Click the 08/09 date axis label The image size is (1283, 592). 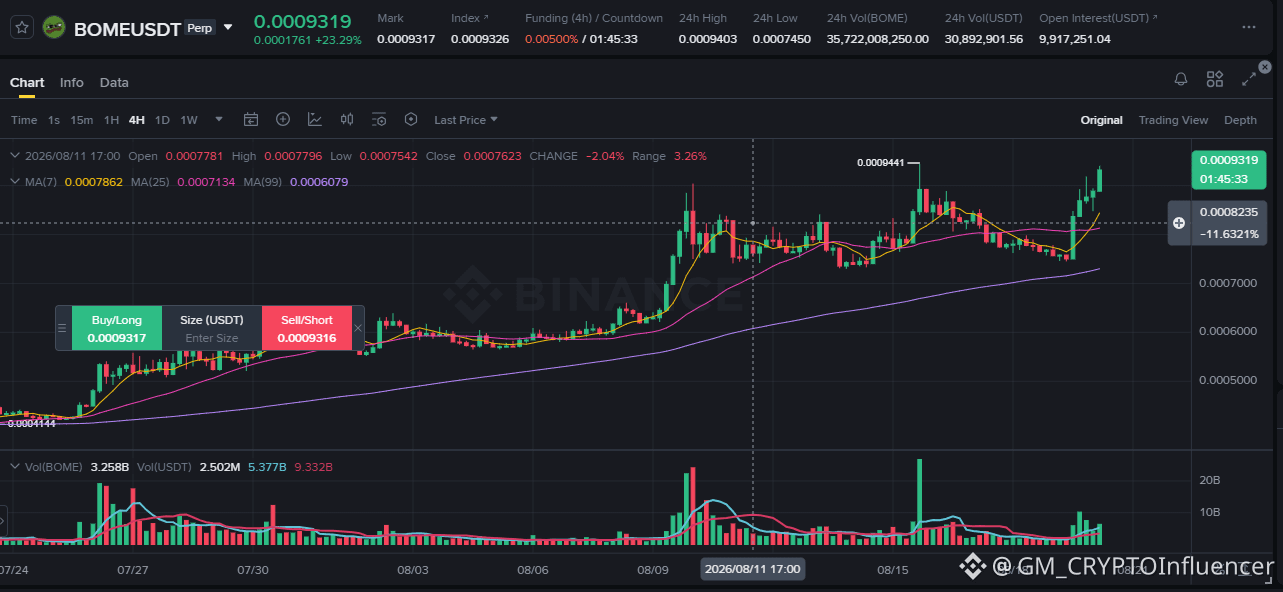[x=652, y=570]
